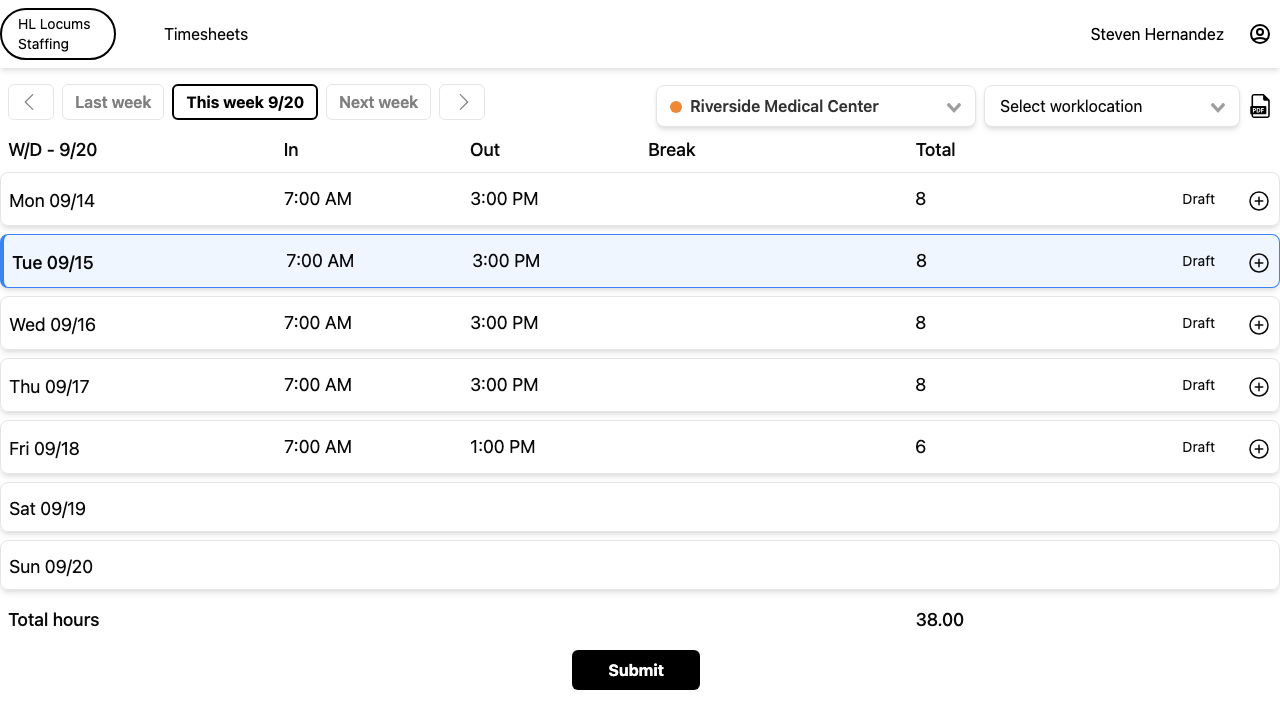Screen dimensions: 1280x720
Task: Click the 38.00 total hours value
Action: point(940,620)
